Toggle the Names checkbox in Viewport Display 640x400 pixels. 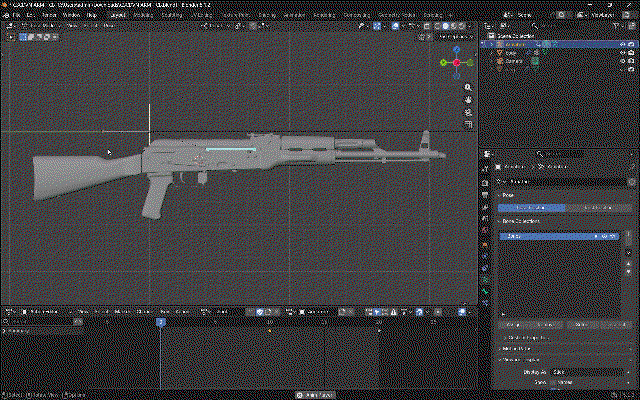tap(553, 382)
